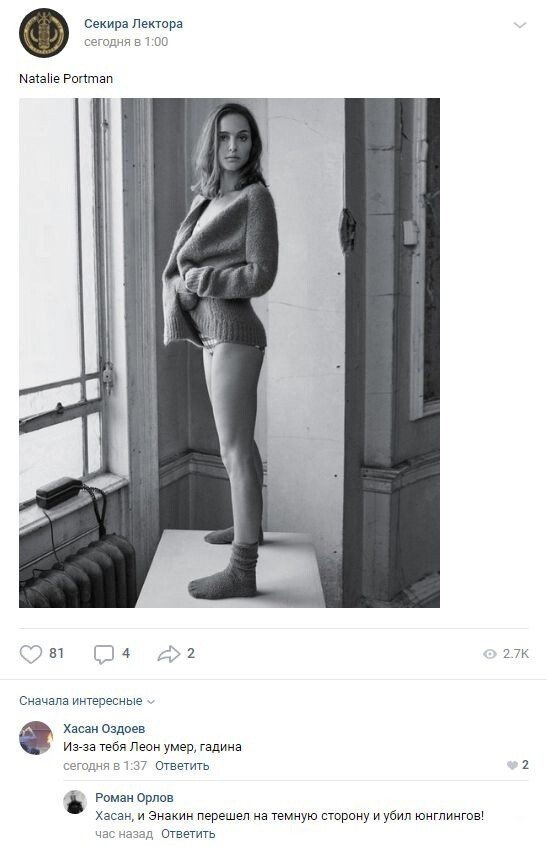Like the post with heart icon

[31, 654]
